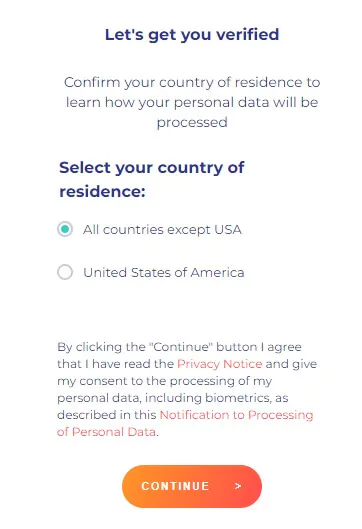The width and height of the screenshot is (362, 529).
Task: Choose the United States of America radio button
Action: click(x=65, y=272)
